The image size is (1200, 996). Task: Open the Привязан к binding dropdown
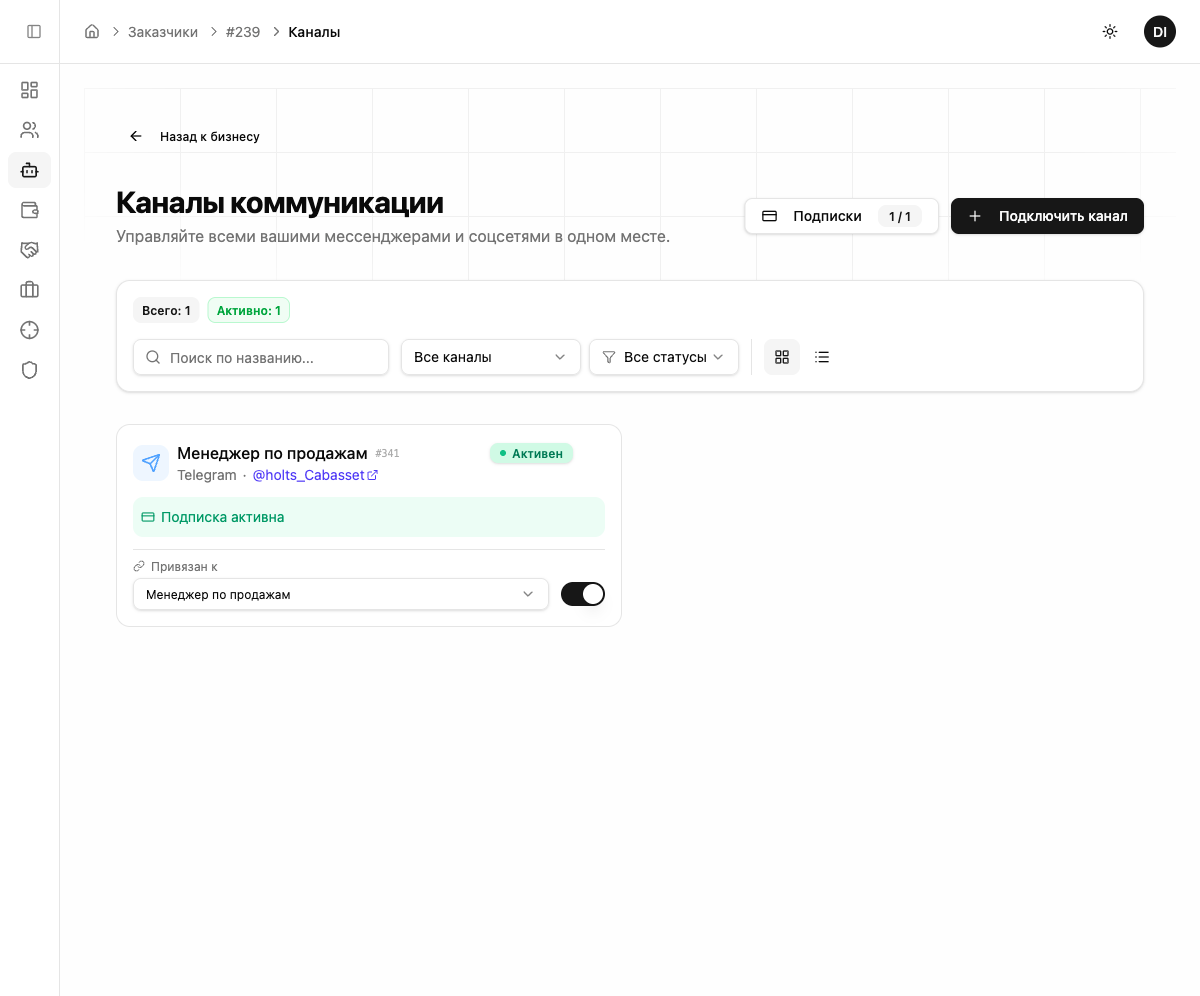340,594
